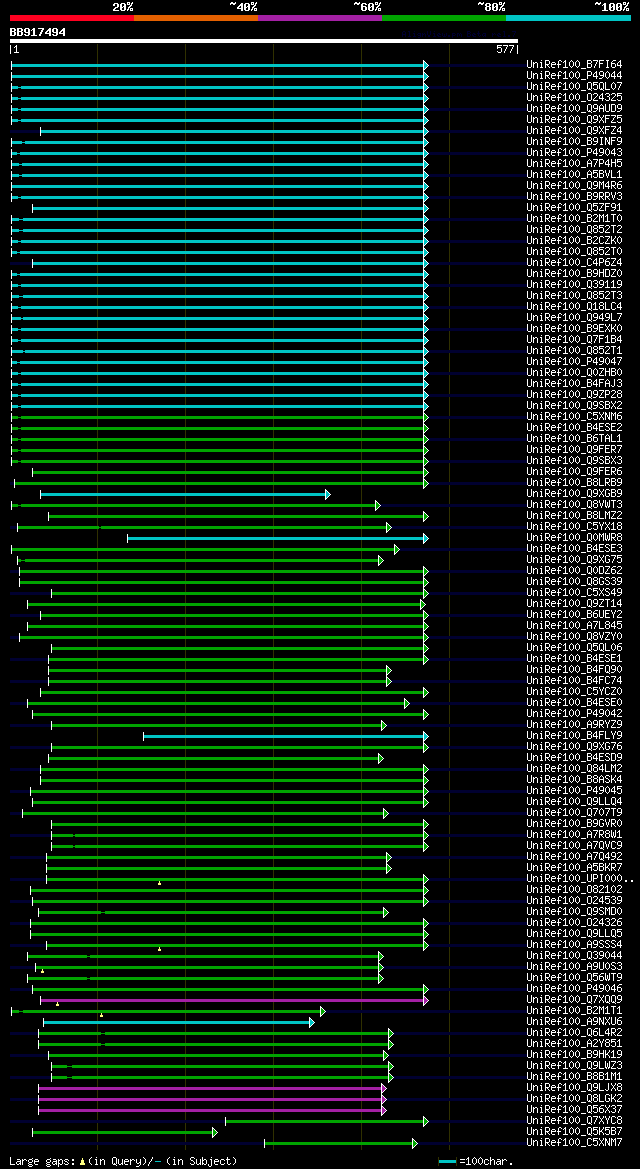Select the truncated UniRef100_UPI000.. label
640x1169 pixels.
coord(580,878)
